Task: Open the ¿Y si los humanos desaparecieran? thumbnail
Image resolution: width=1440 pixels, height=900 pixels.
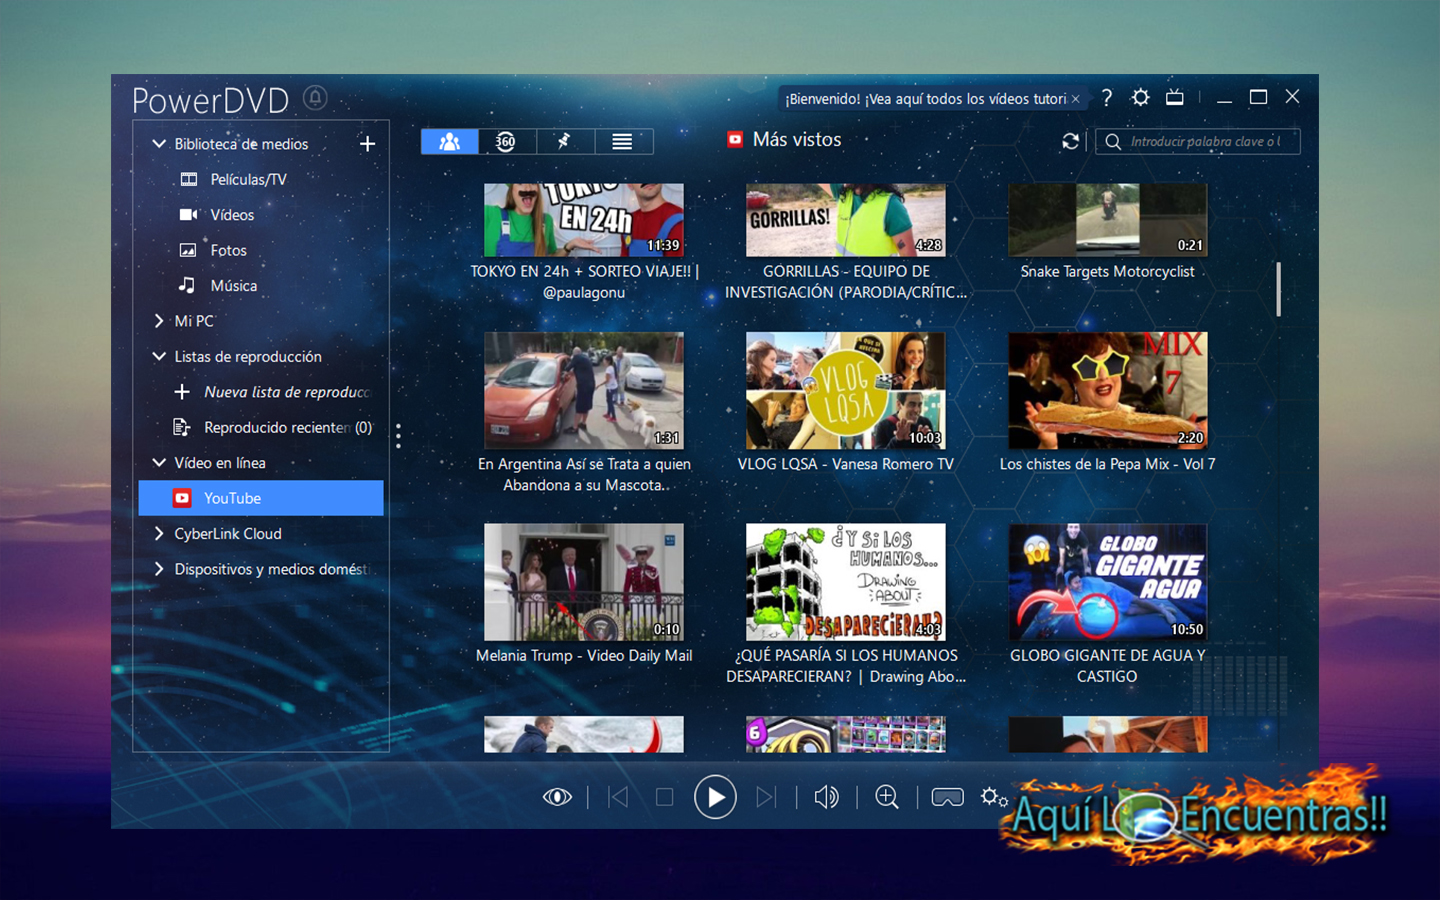Action: (846, 582)
